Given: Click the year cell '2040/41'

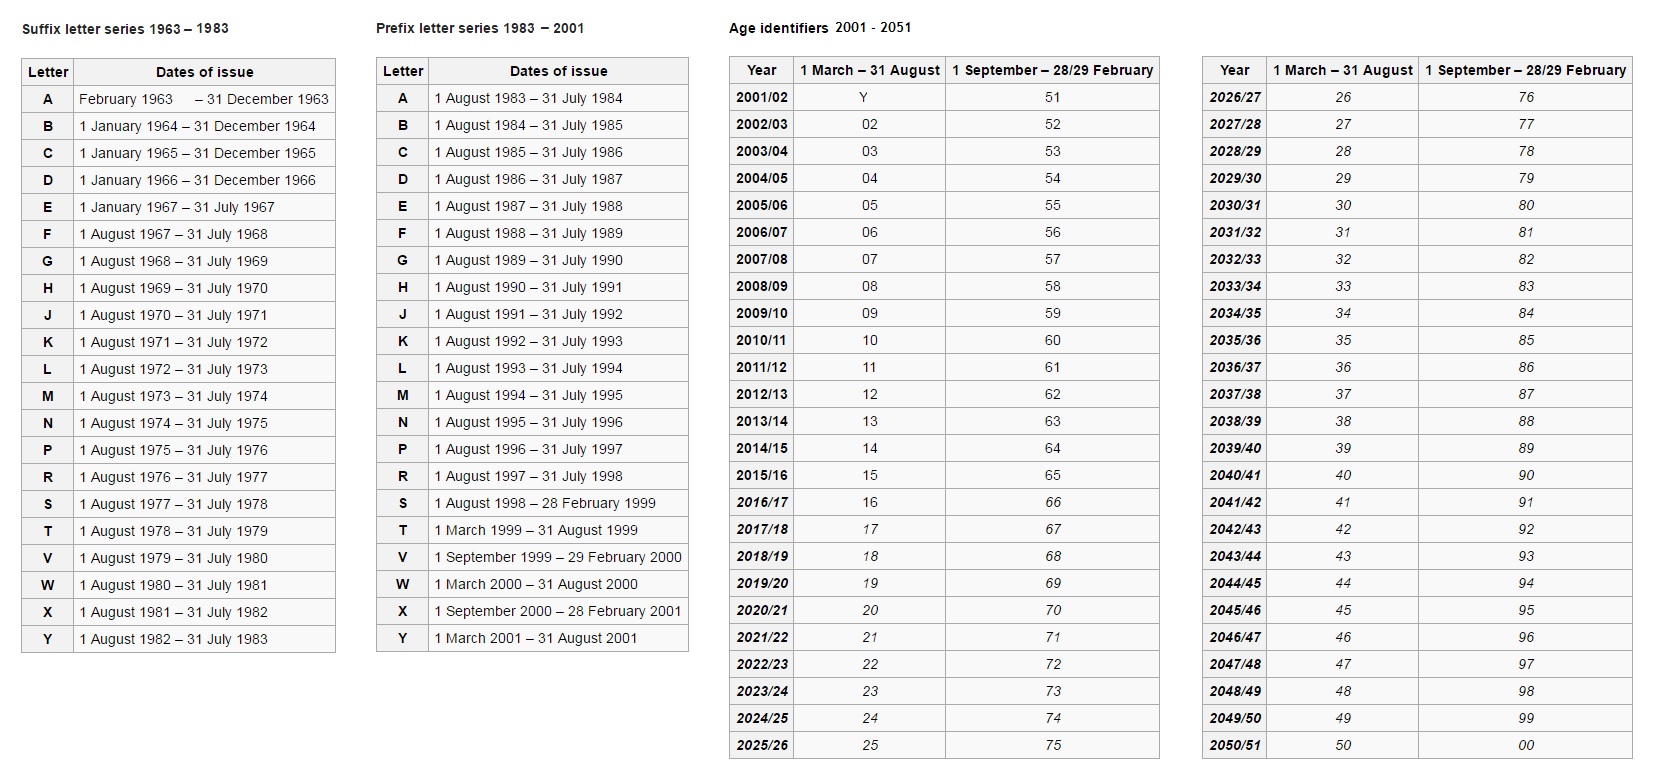Looking at the screenshot, I should [x=1235, y=475].
